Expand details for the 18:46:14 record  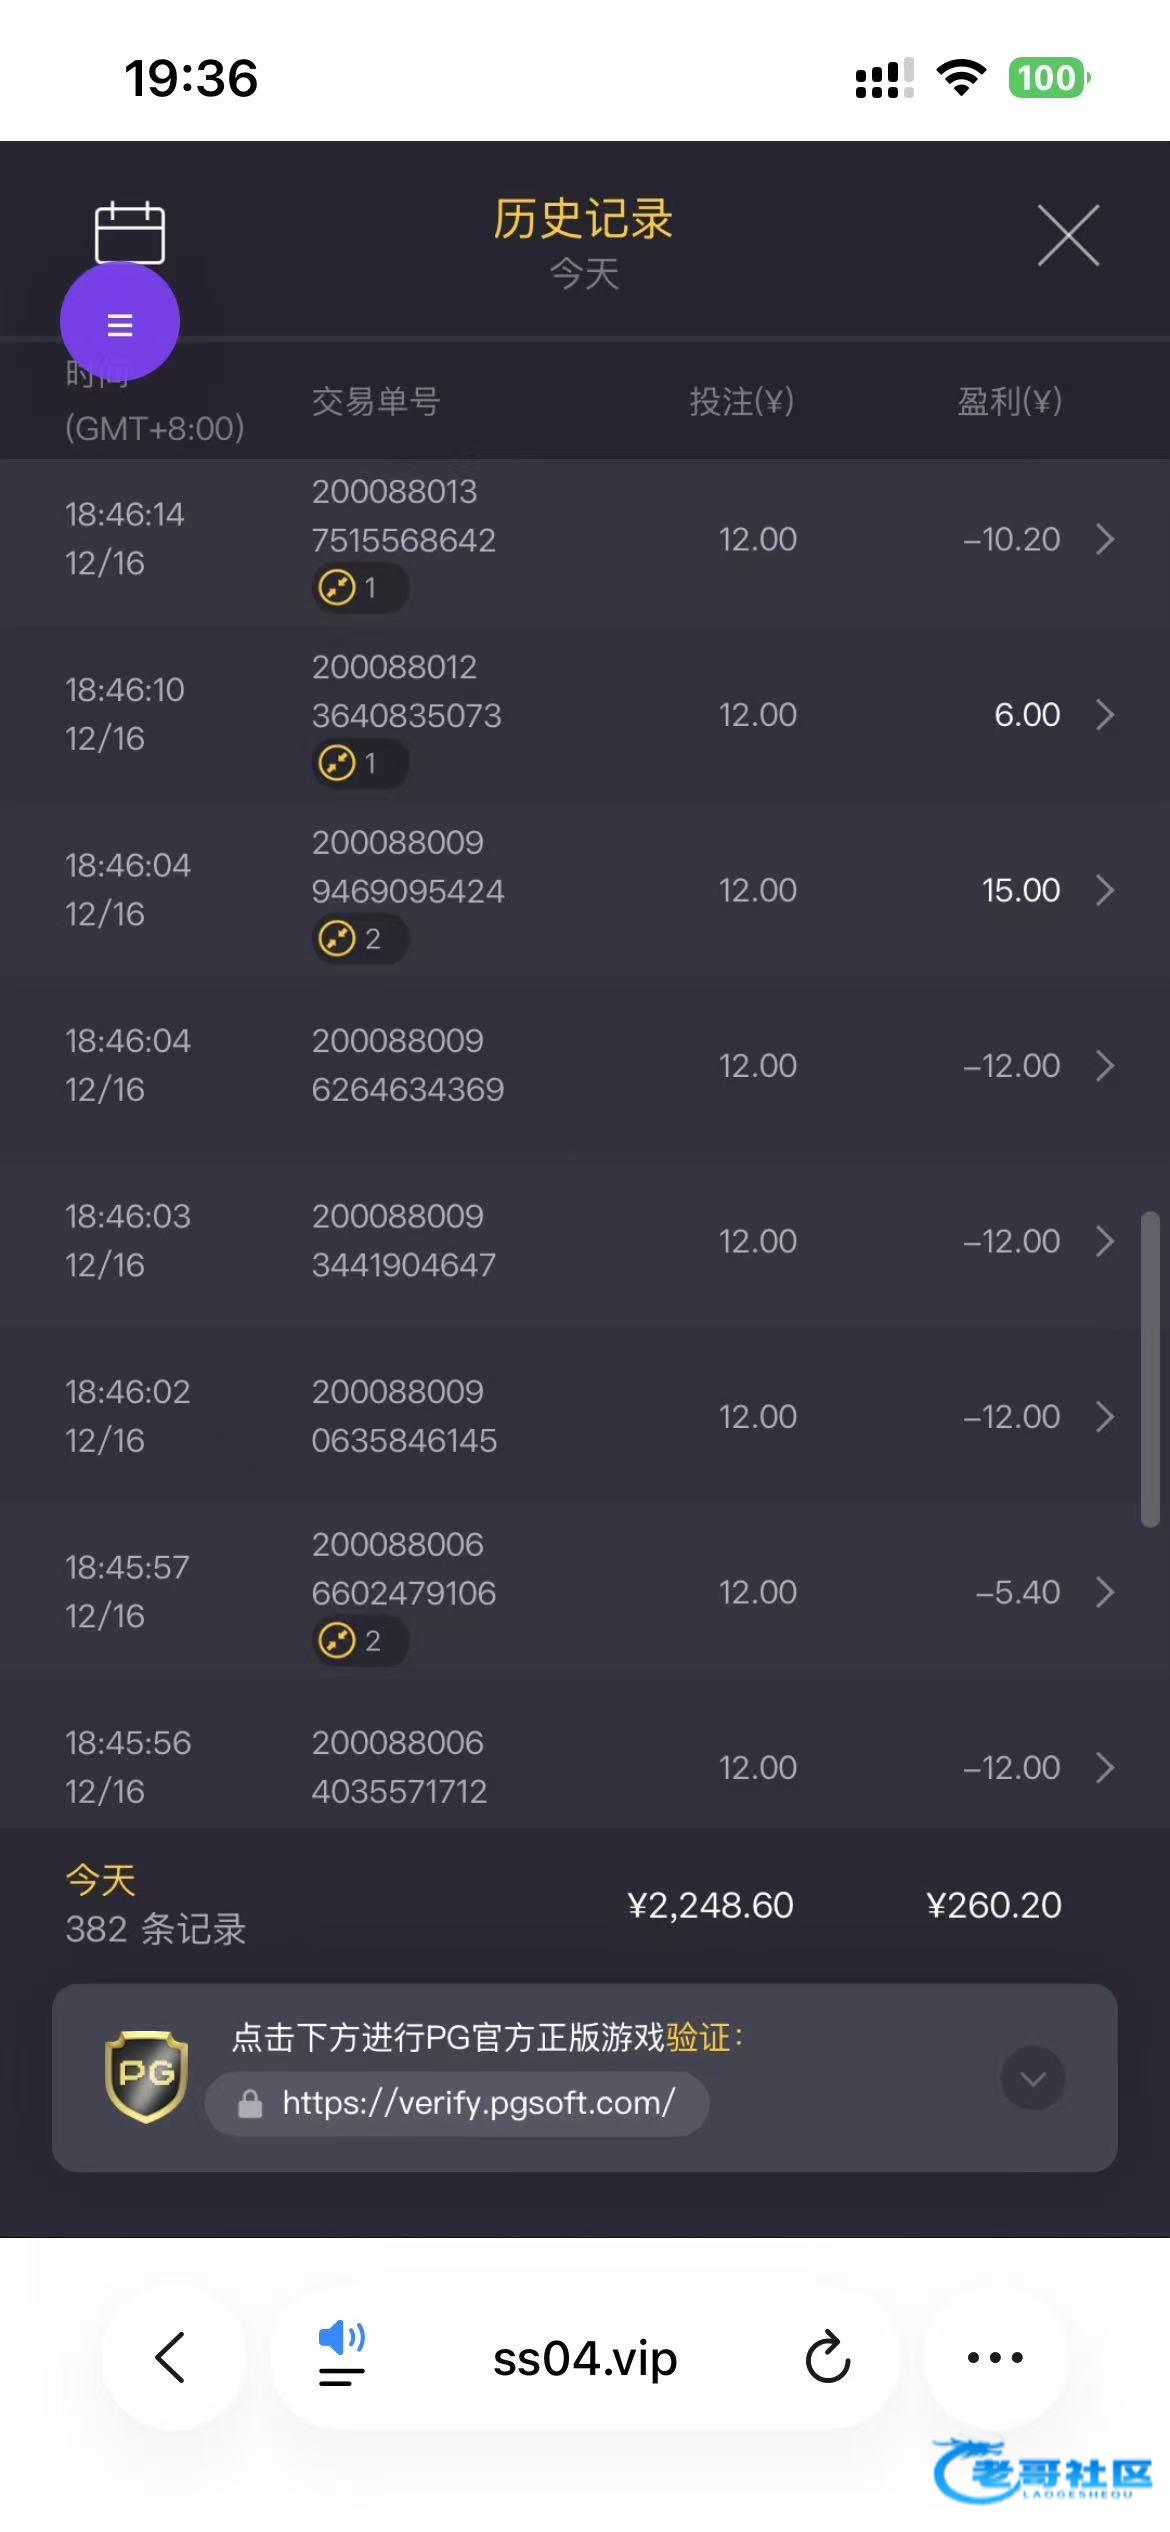pyautogui.click(x=1104, y=540)
